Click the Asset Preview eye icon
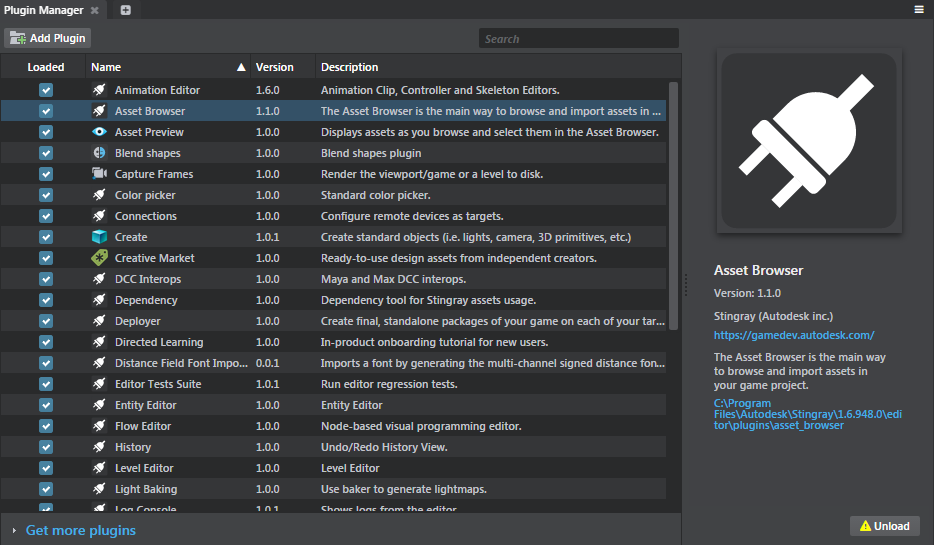 click(99, 132)
